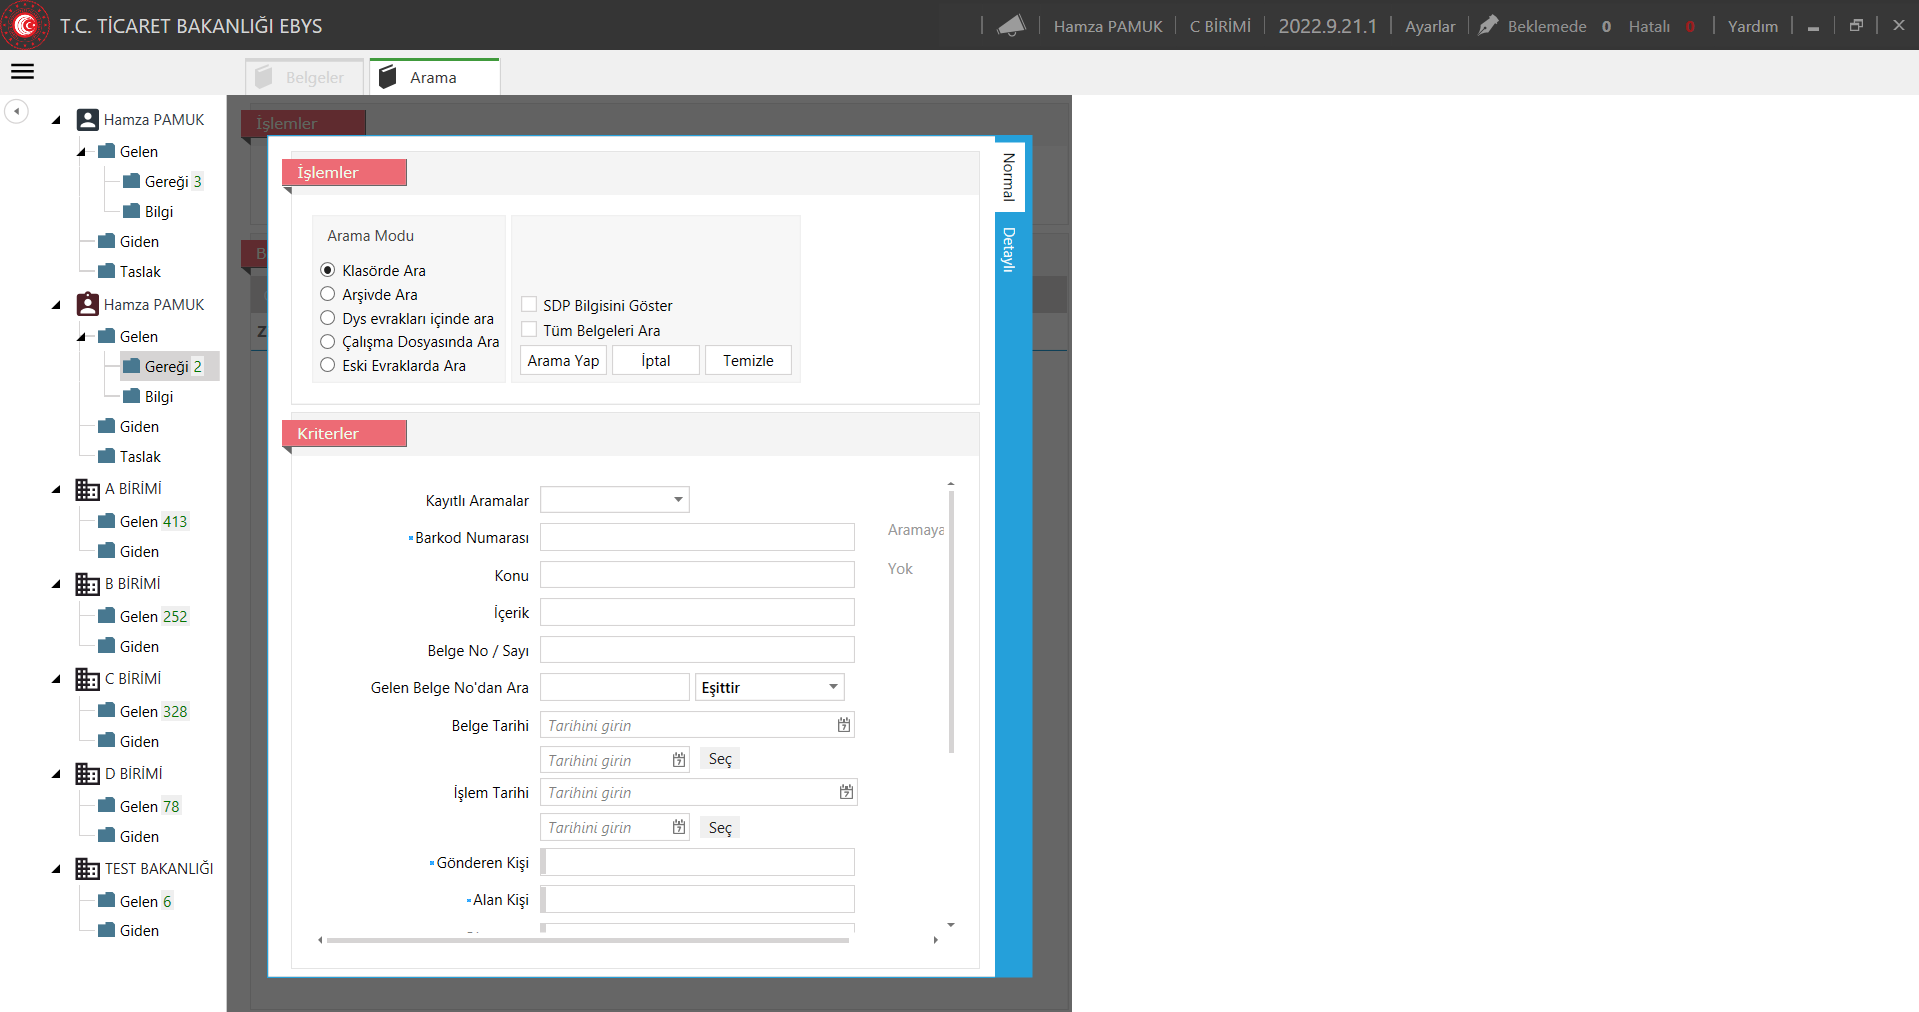Click the horizontal scrollbar under Kriterler
Image resolution: width=1919 pixels, height=1012 pixels.
pos(588,940)
